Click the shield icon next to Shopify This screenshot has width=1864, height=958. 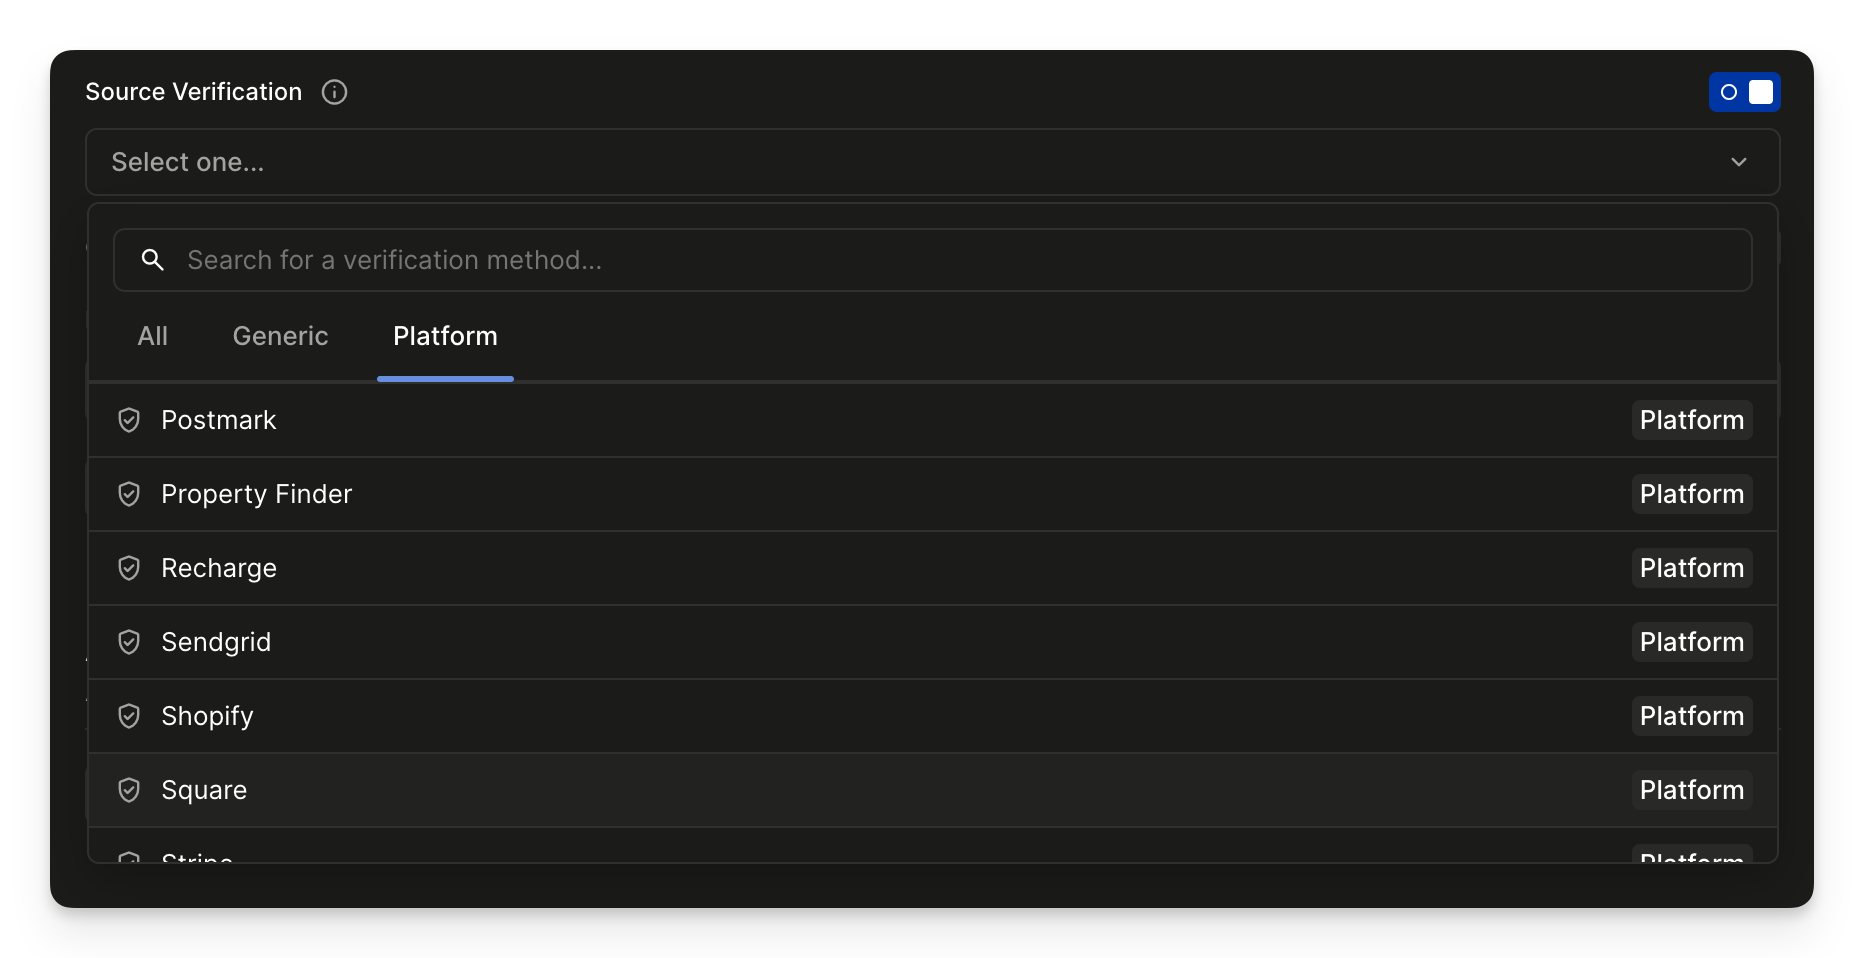click(x=129, y=716)
